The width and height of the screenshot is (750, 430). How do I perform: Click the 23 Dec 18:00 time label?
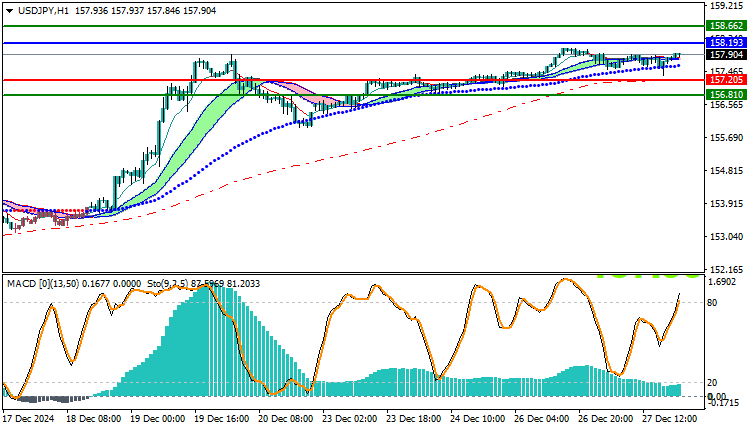pyautogui.click(x=414, y=419)
